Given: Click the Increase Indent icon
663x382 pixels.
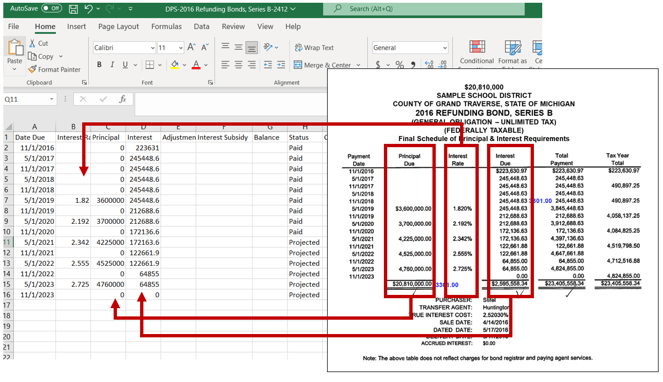Looking at the screenshot, I should coord(281,65).
